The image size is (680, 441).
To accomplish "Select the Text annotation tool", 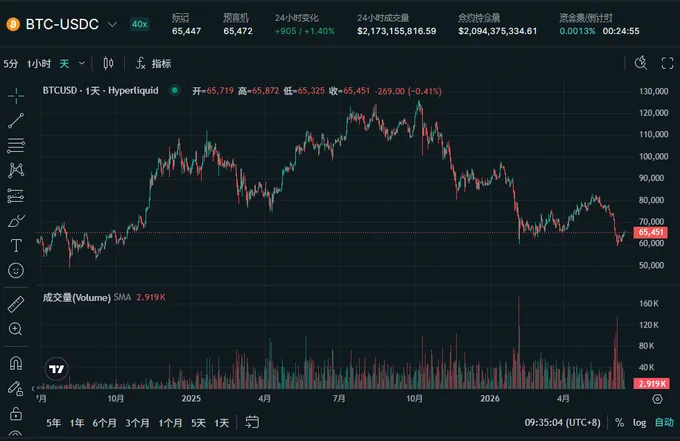I will [16, 246].
